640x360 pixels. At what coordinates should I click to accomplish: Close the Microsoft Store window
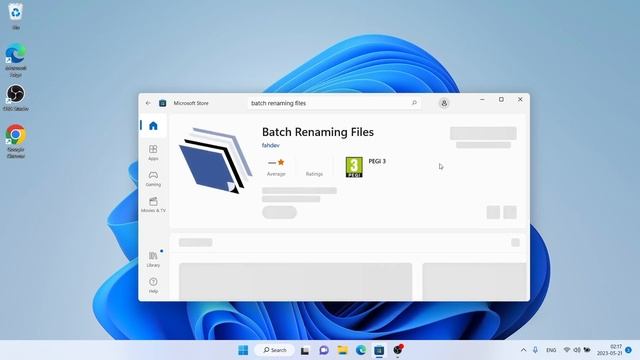click(520, 99)
